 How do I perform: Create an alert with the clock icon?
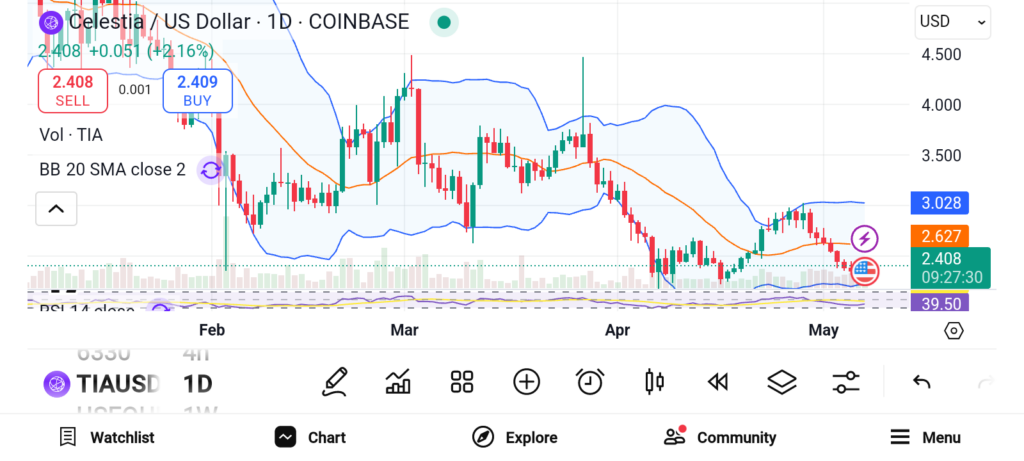[x=590, y=381]
